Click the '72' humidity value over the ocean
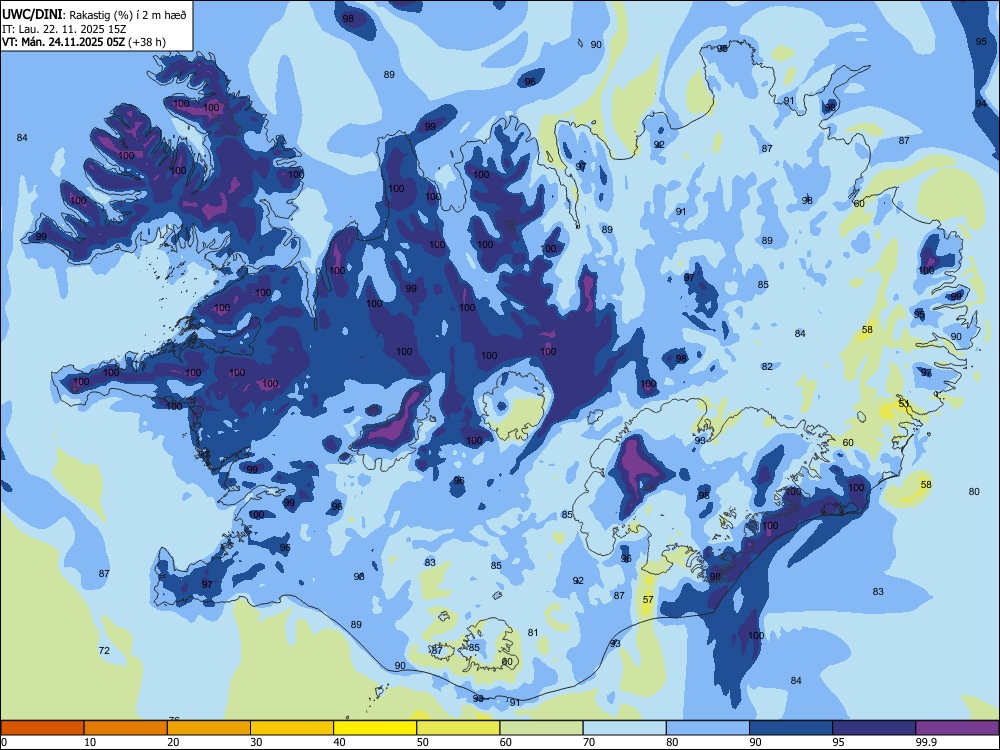1000x750 pixels. (104, 651)
